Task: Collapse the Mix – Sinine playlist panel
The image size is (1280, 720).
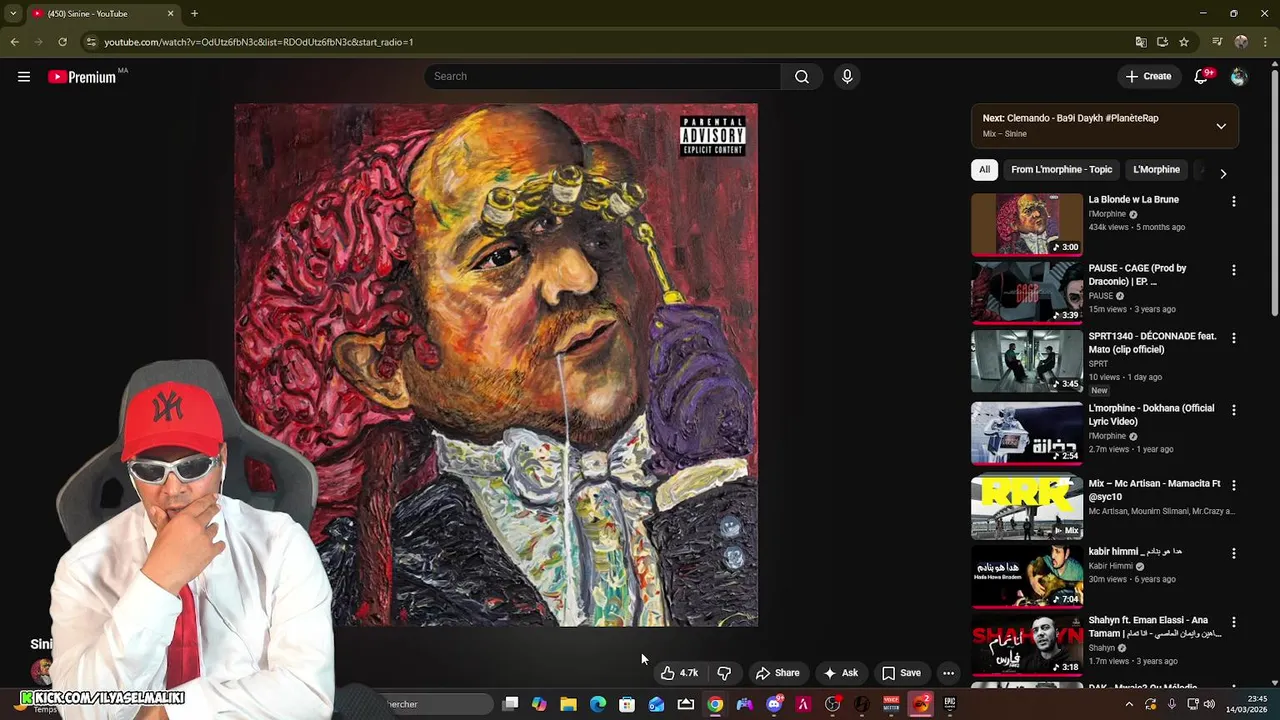Action: coord(1221,126)
